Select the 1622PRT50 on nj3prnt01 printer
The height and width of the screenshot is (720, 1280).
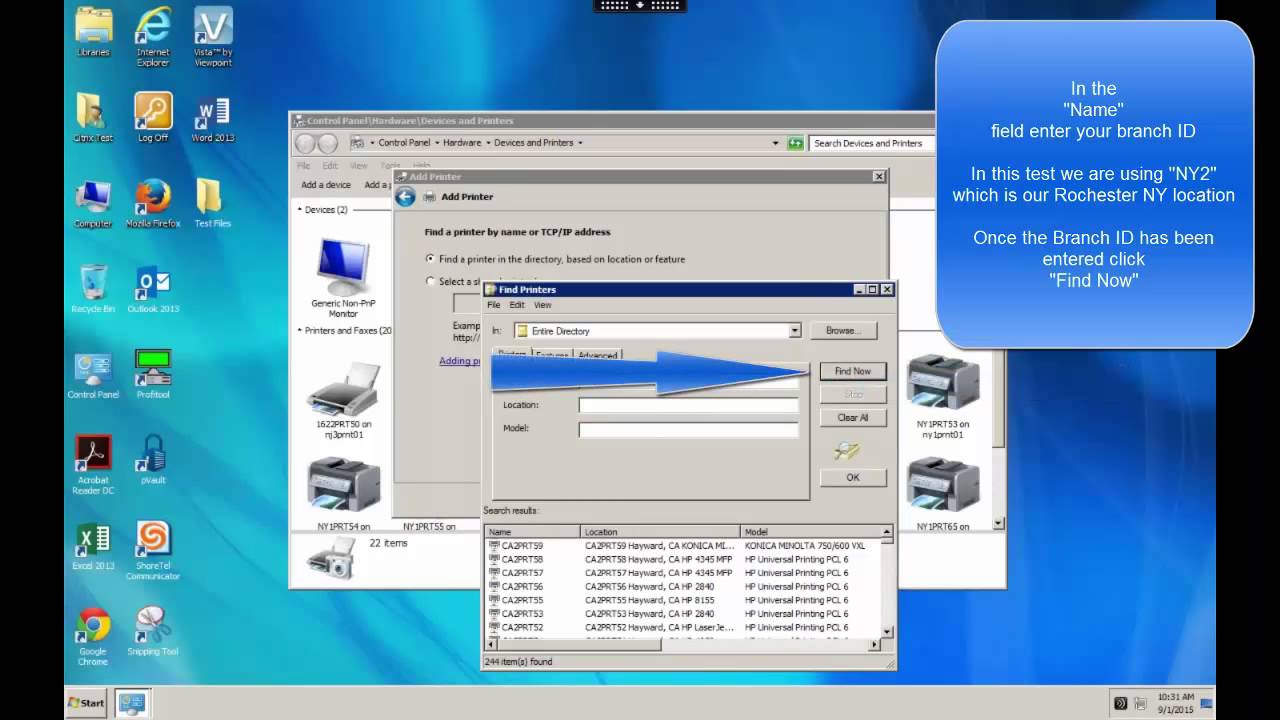[343, 400]
